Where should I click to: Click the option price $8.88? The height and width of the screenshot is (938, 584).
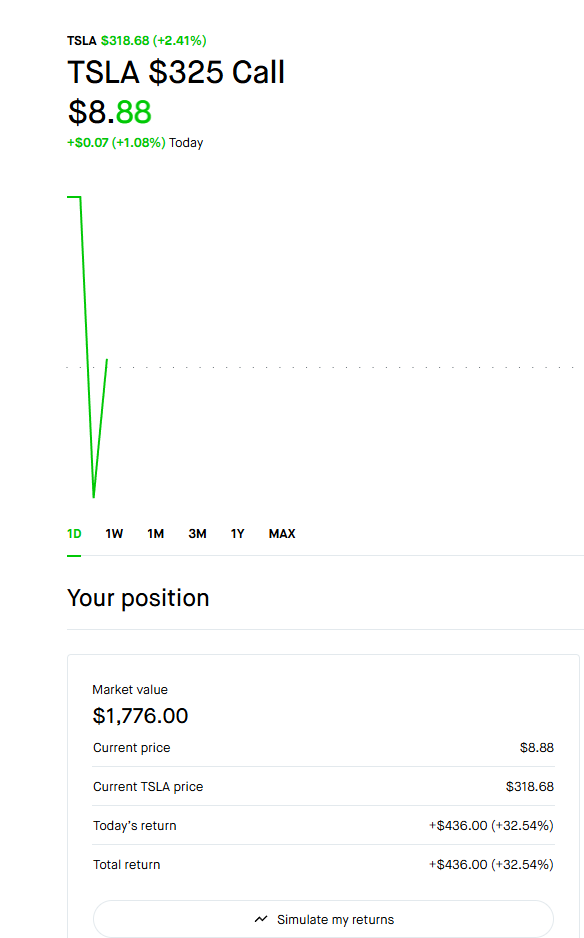tap(108, 112)
